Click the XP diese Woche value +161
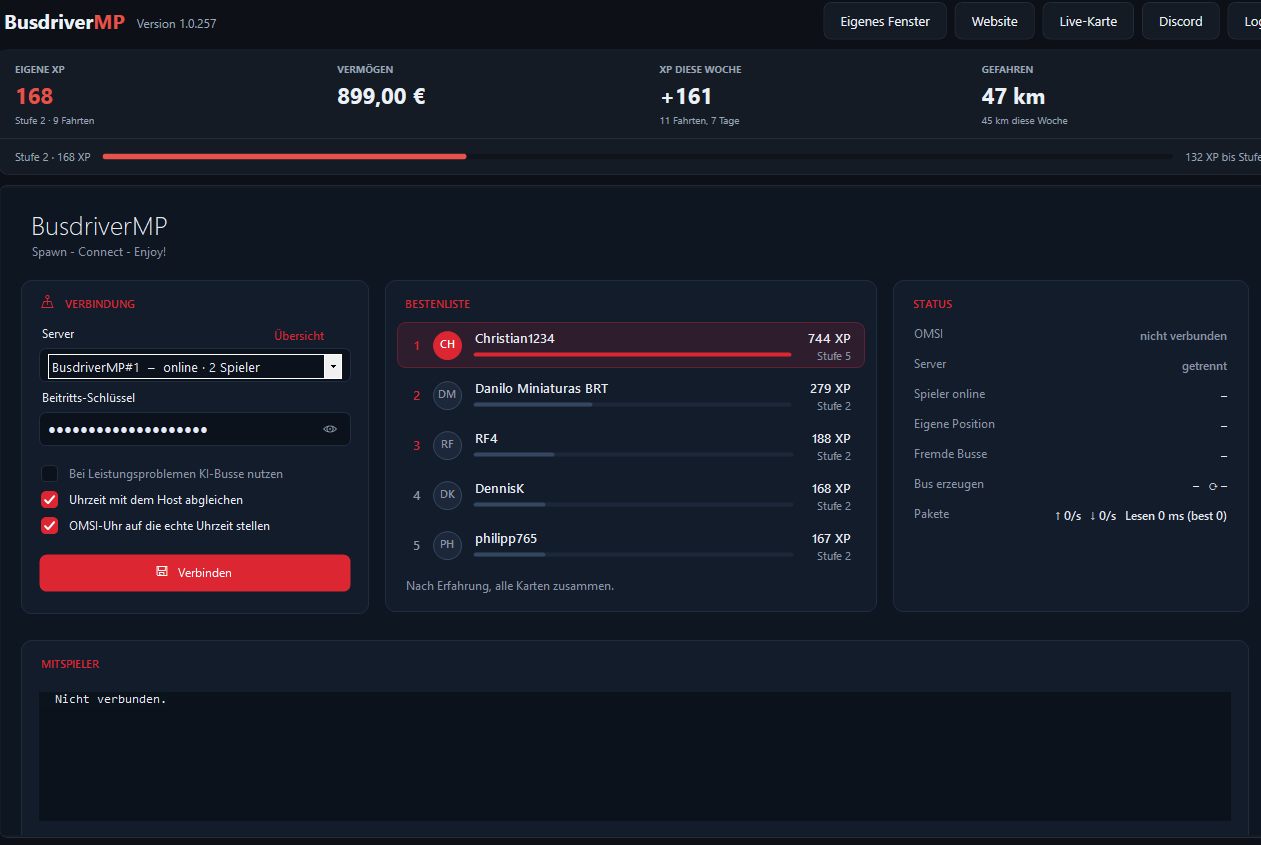This screenshot has height=845, width=1261. coord(686,96)
